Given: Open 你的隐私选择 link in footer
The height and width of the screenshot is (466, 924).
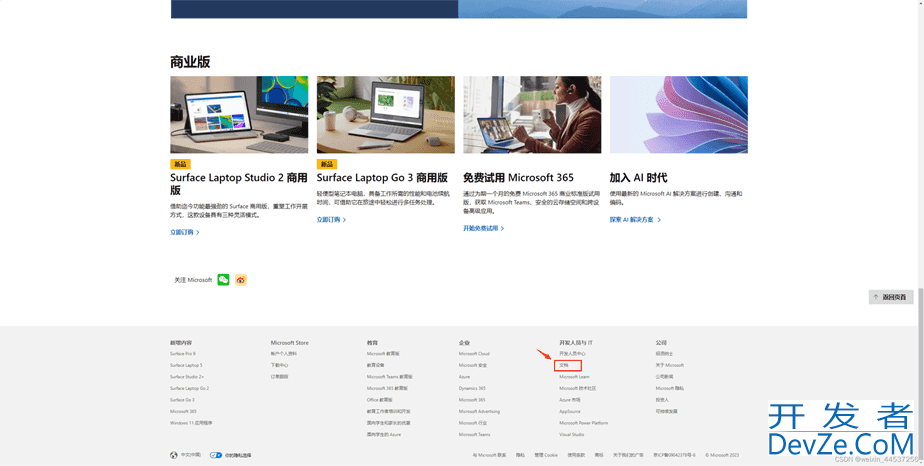Looking at the screenshot, I should pos(238,455).
